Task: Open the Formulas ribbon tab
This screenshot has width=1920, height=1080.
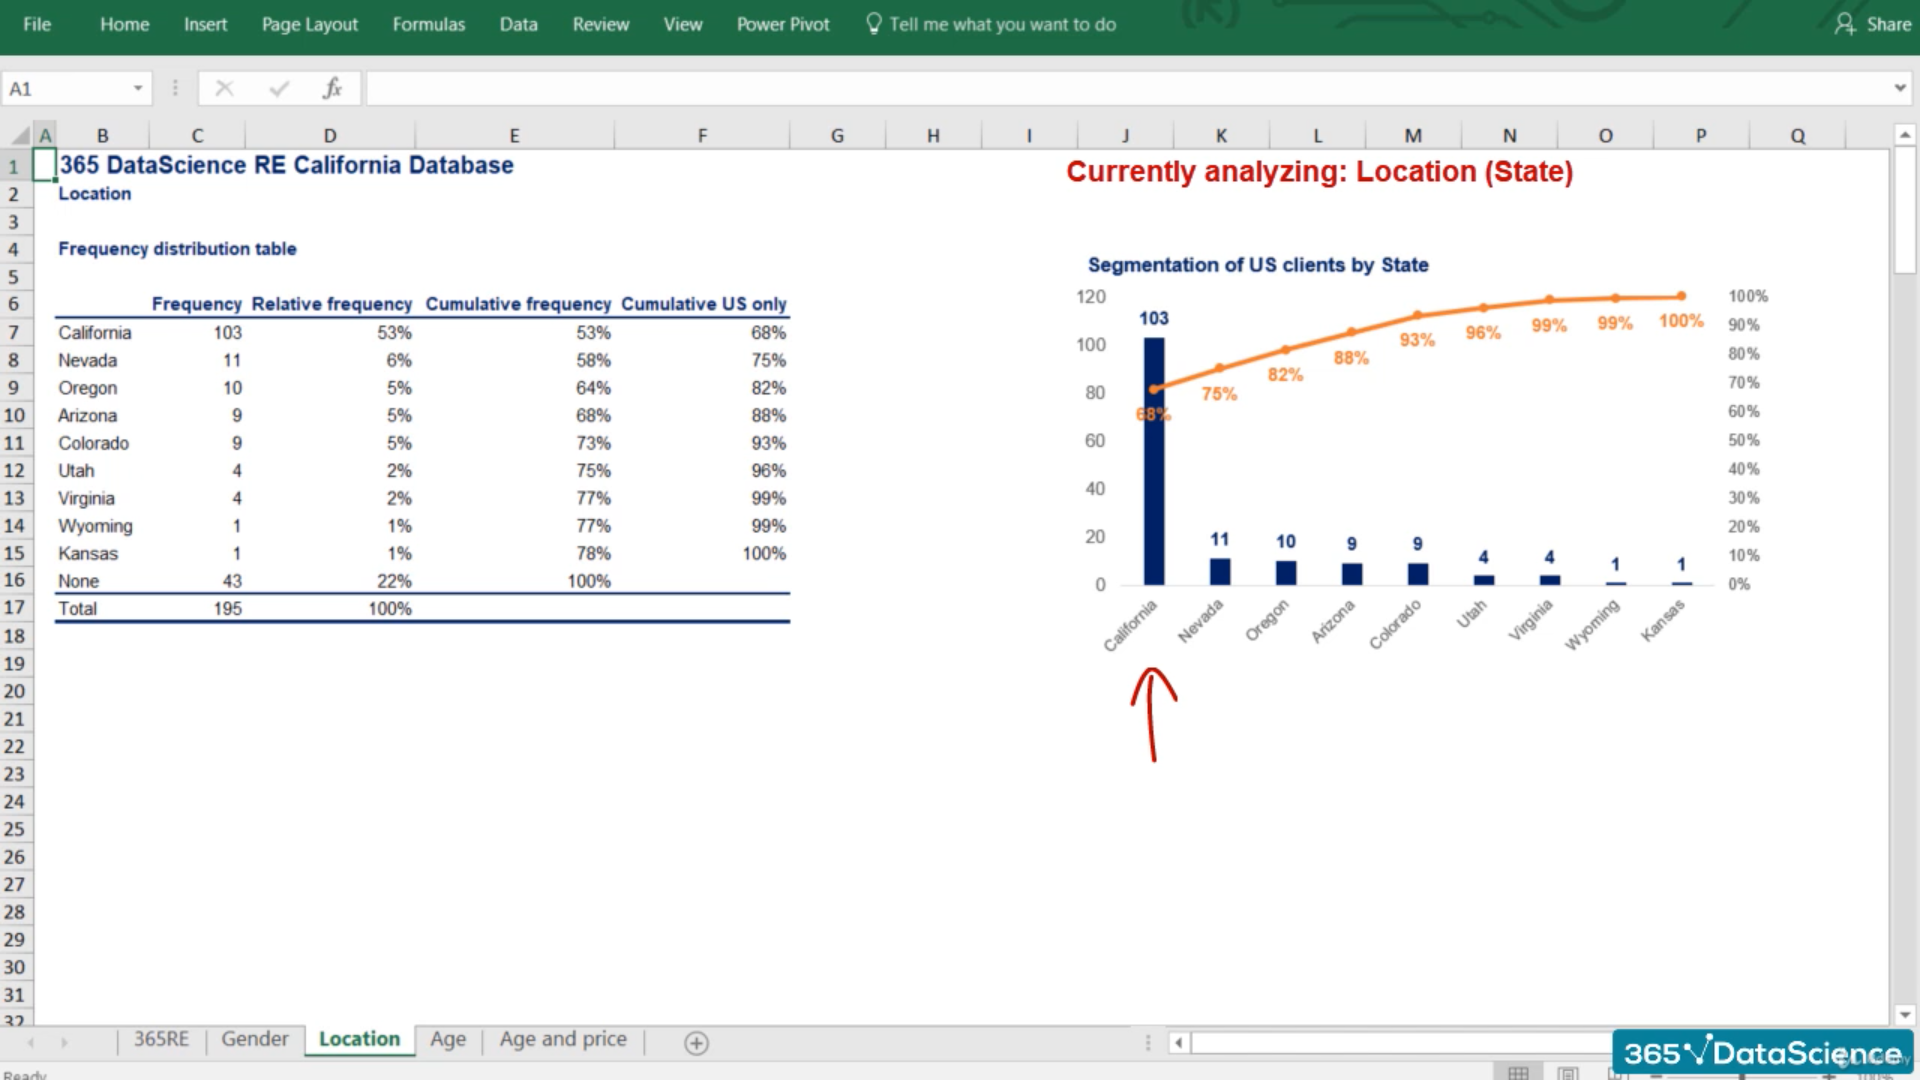Action: point(428,24)
